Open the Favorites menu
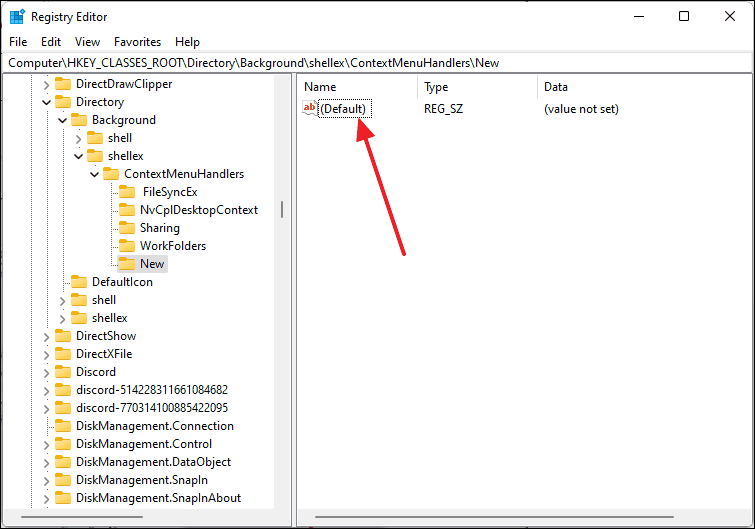 click(x=137, y=42)
